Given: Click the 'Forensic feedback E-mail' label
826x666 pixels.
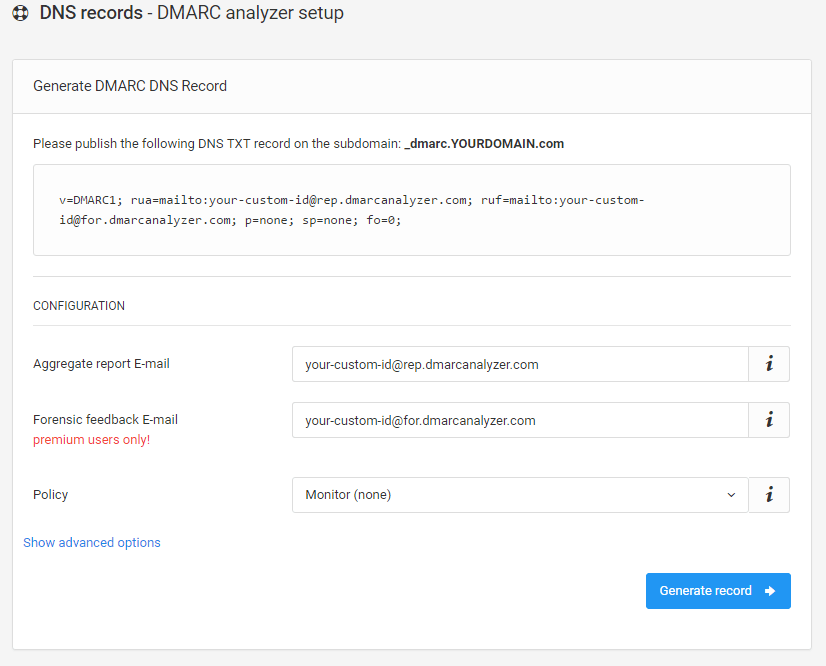Looking at the screenshot, I should pos(105,419).
